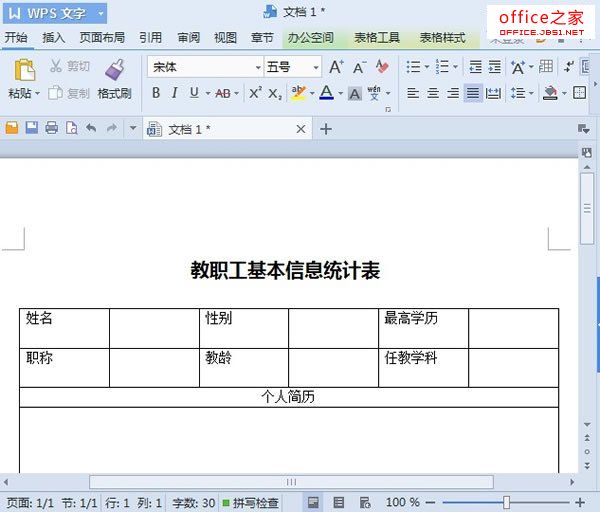Open the 页面布局 ribbon tab
The image size is (600, 512).
coord(102,38)
